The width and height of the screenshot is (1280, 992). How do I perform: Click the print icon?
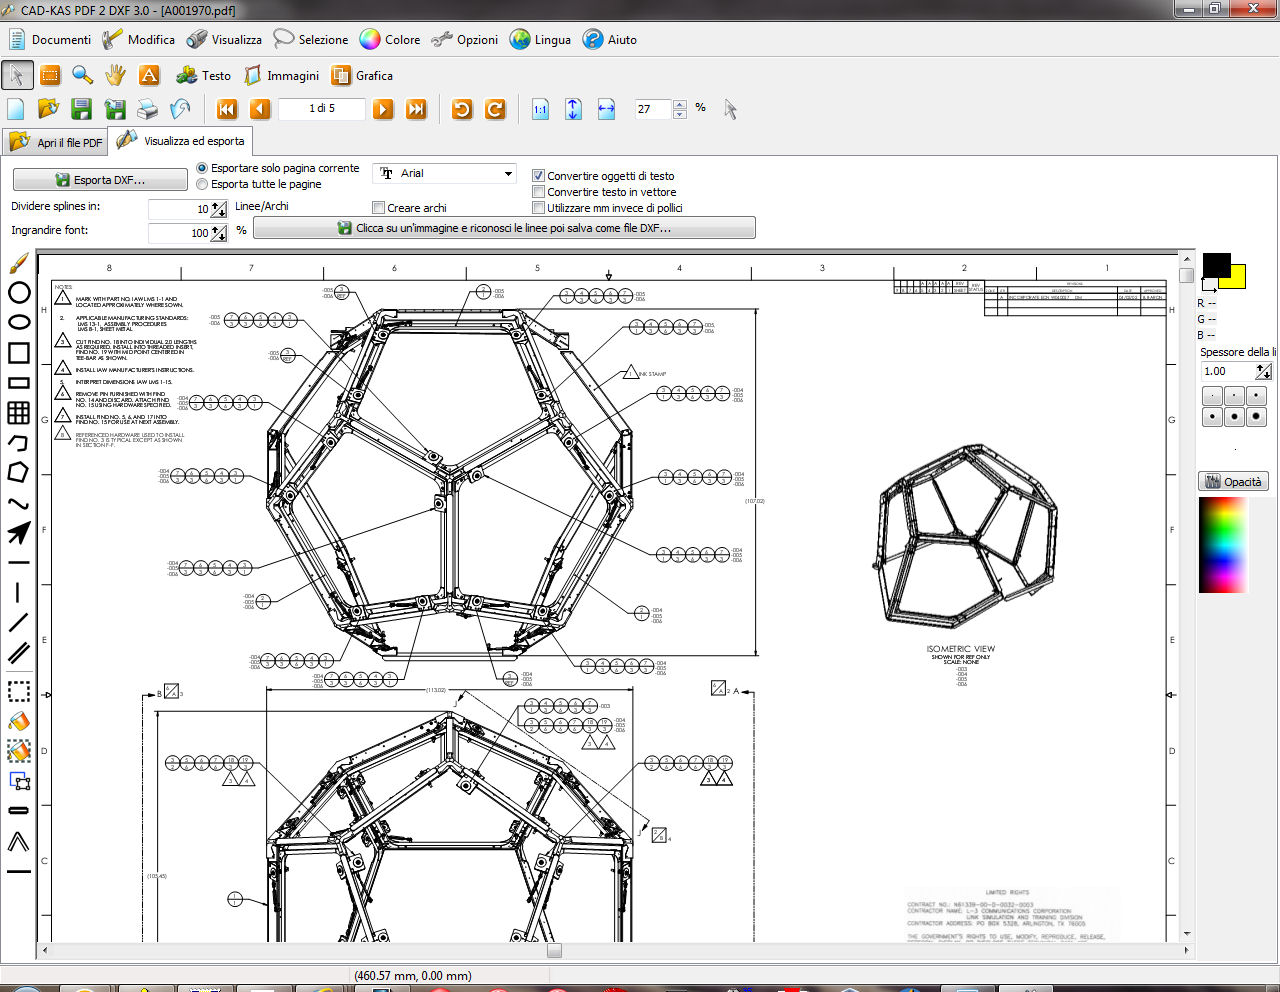[x=148, y=109]
